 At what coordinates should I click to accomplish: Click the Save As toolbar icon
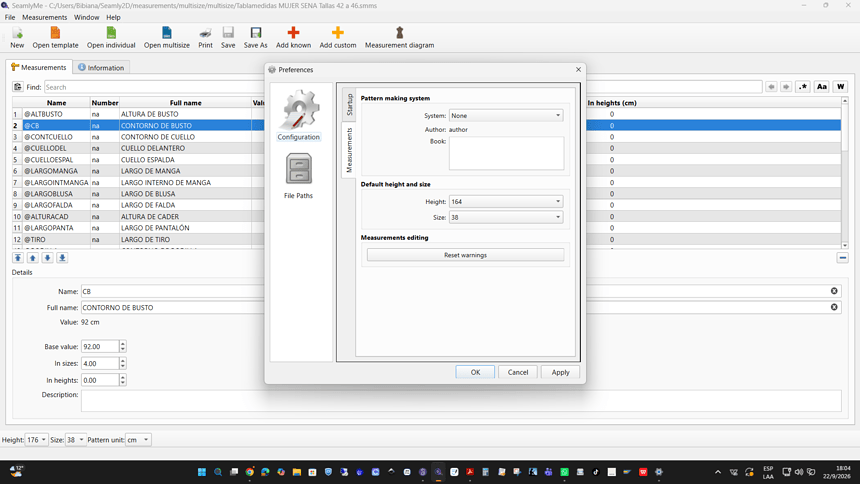[256, 37]
